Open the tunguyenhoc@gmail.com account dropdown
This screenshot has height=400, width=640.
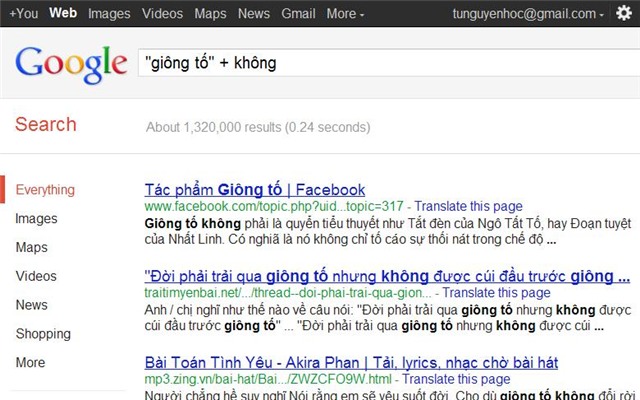[x=528, y=13]
